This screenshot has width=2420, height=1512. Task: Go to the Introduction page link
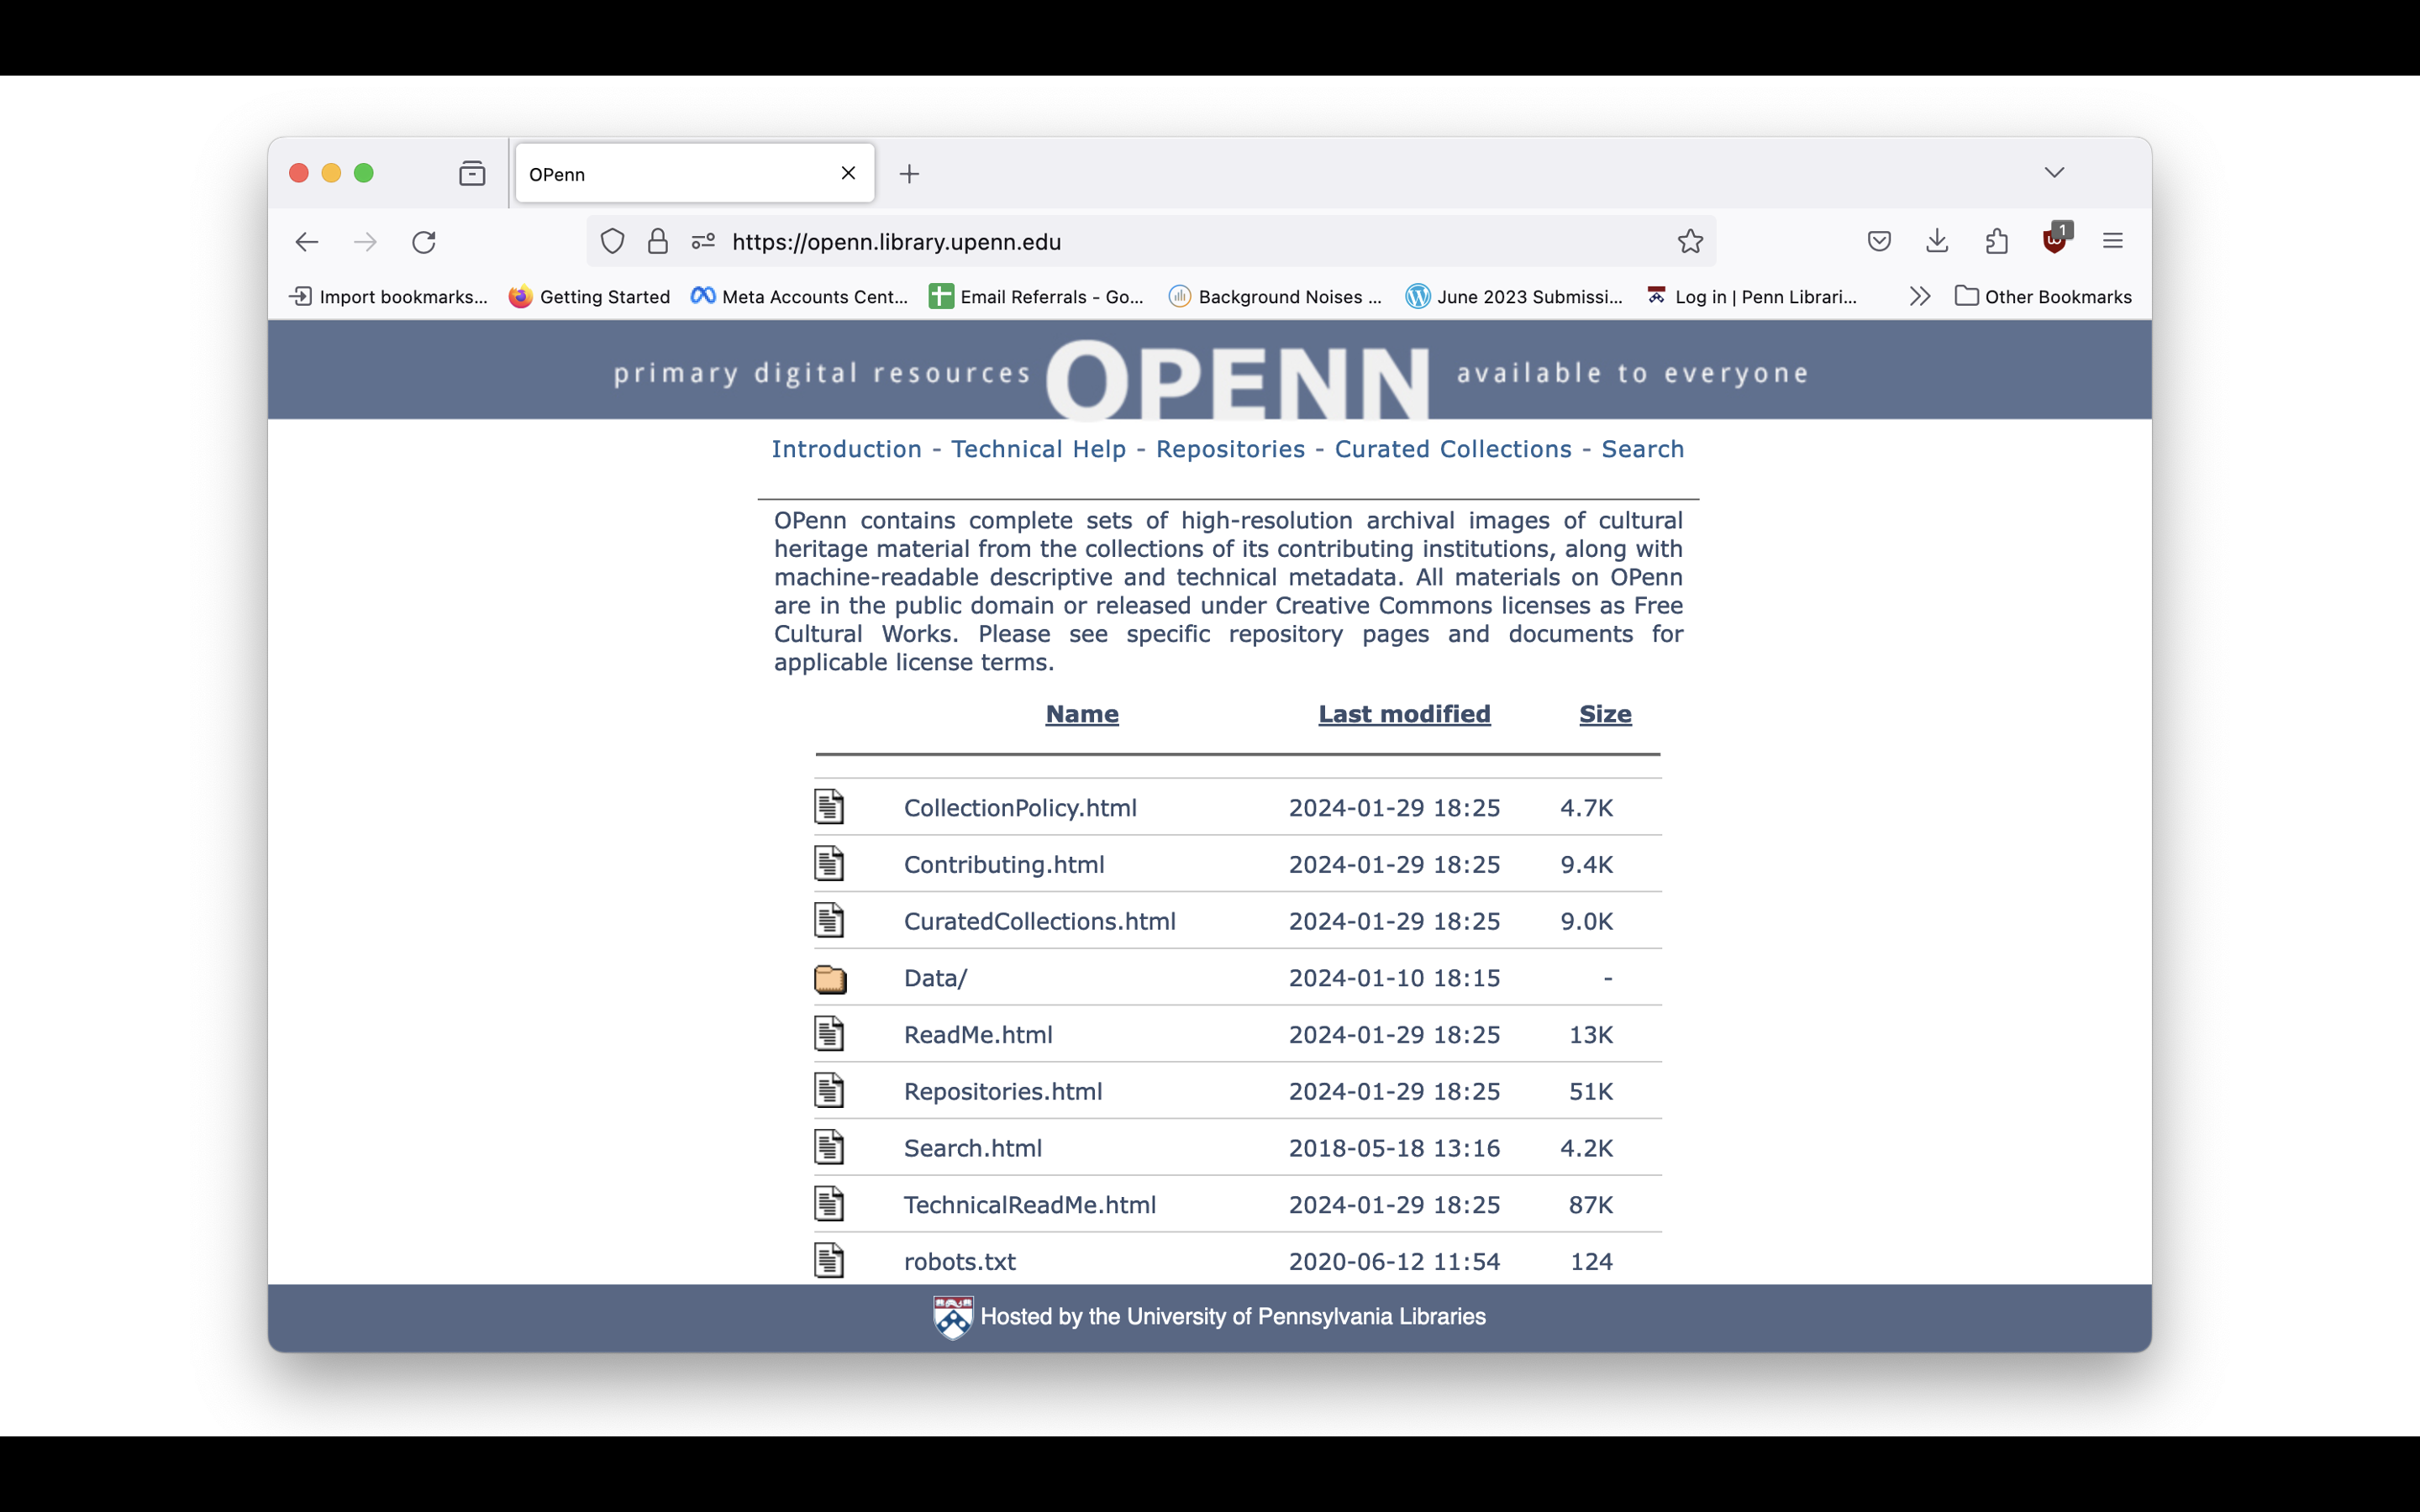pos(846,449)
